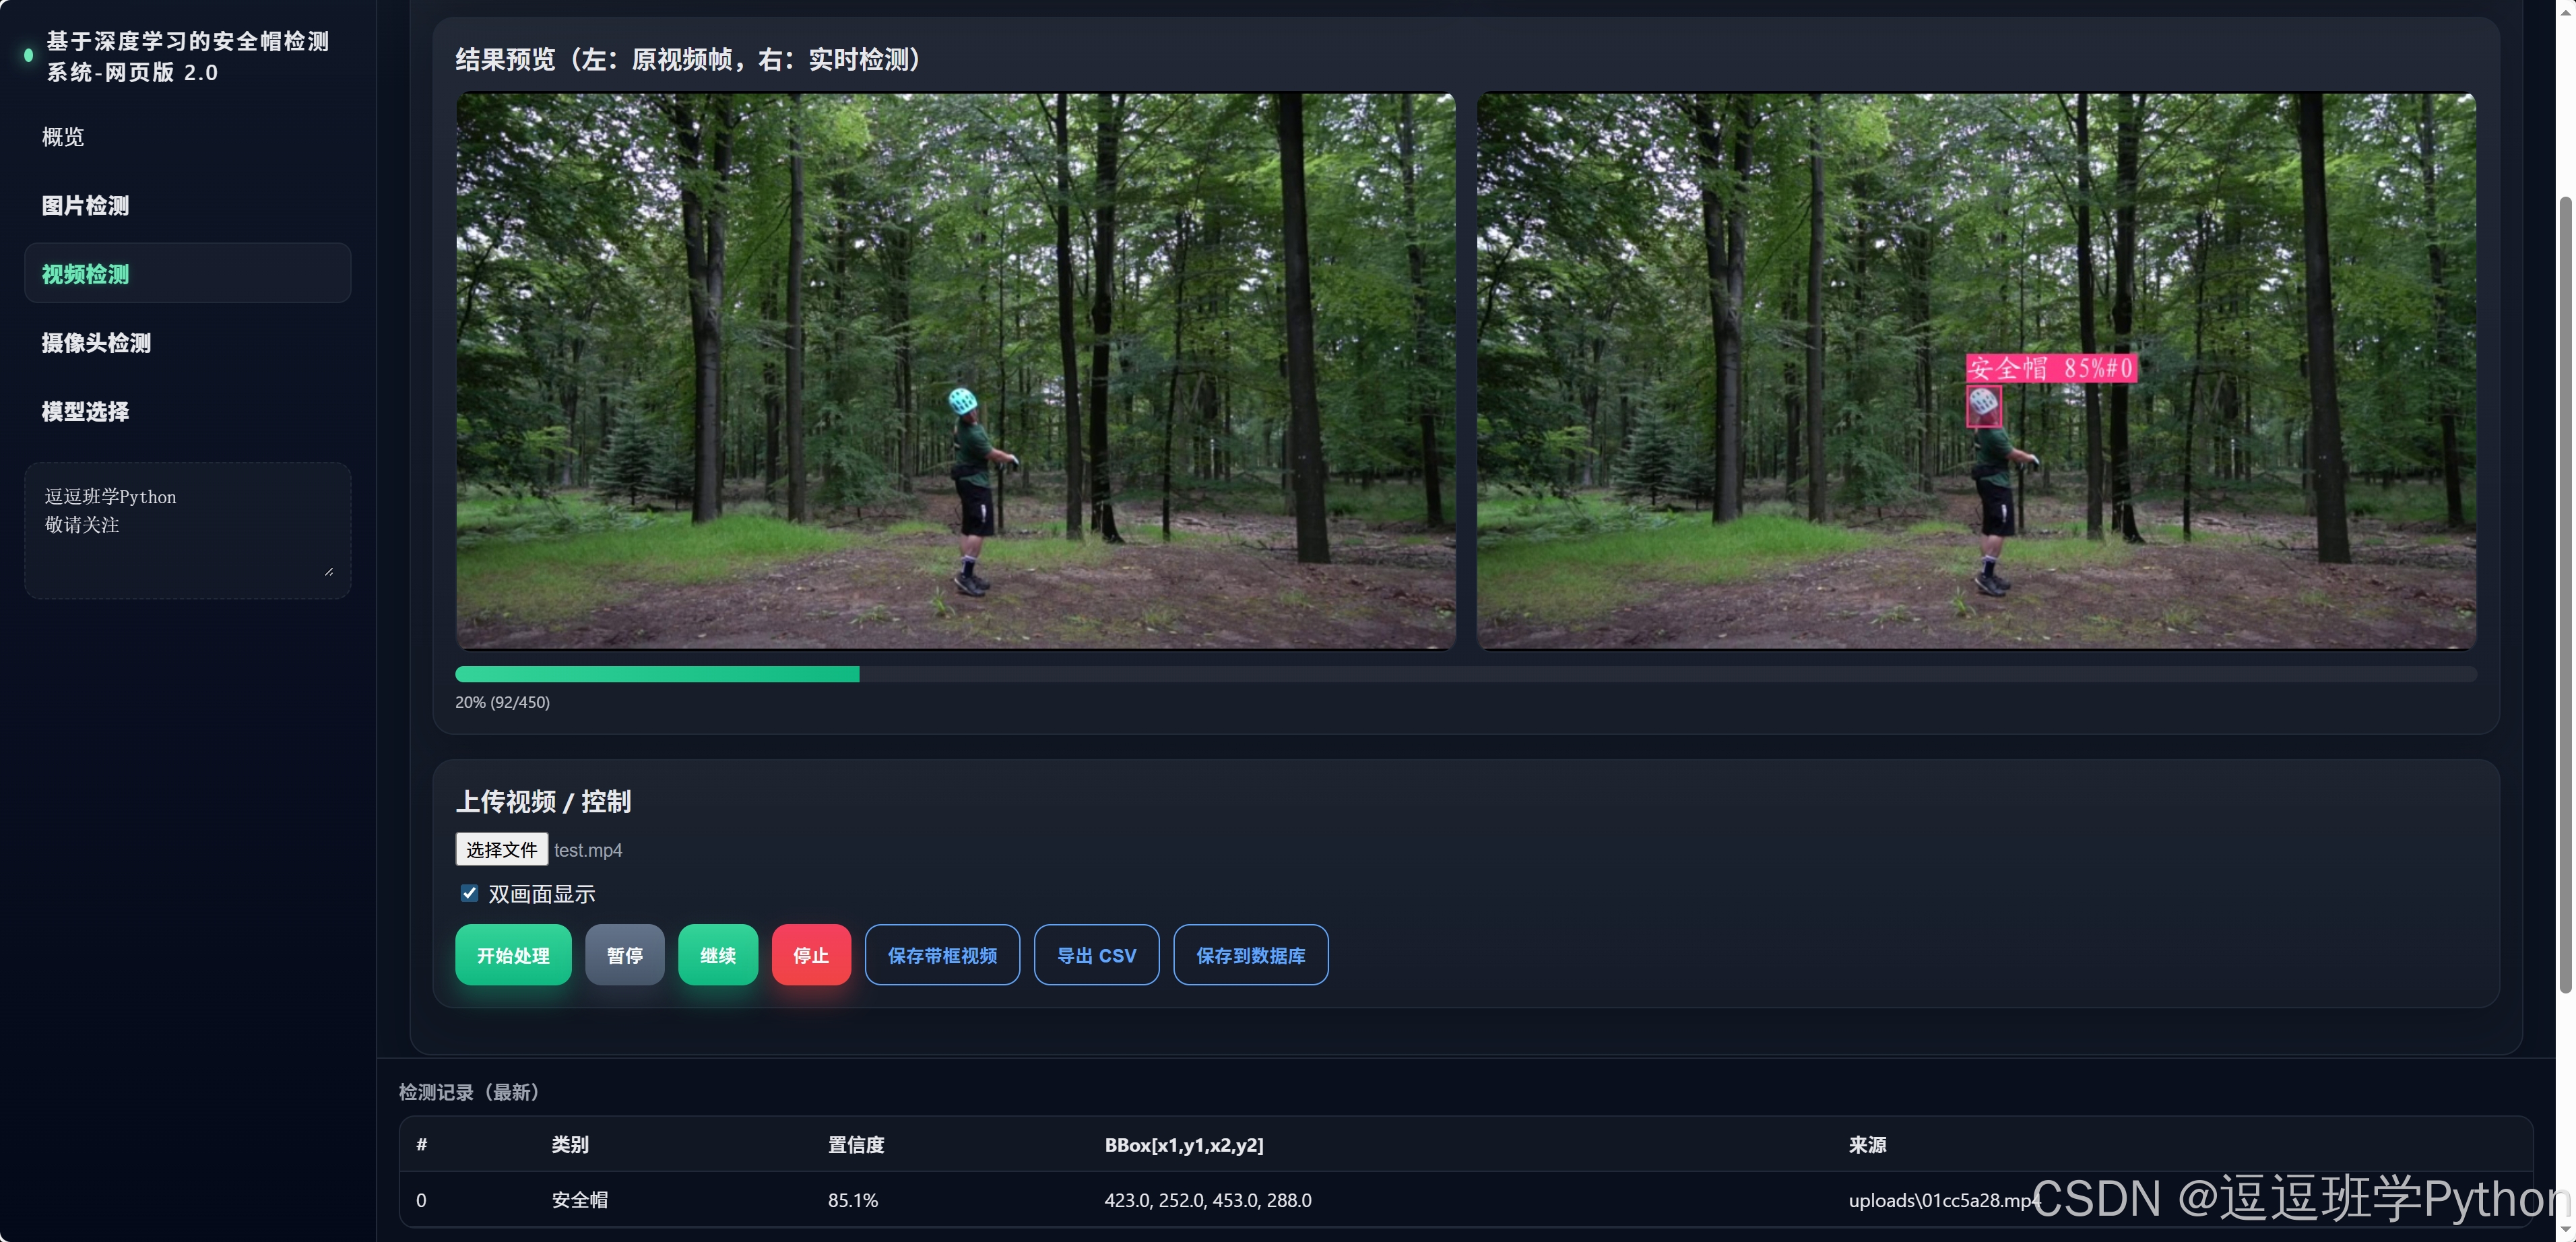
Task: Go to 模型选择 model selection
Action: click(85, 412)
